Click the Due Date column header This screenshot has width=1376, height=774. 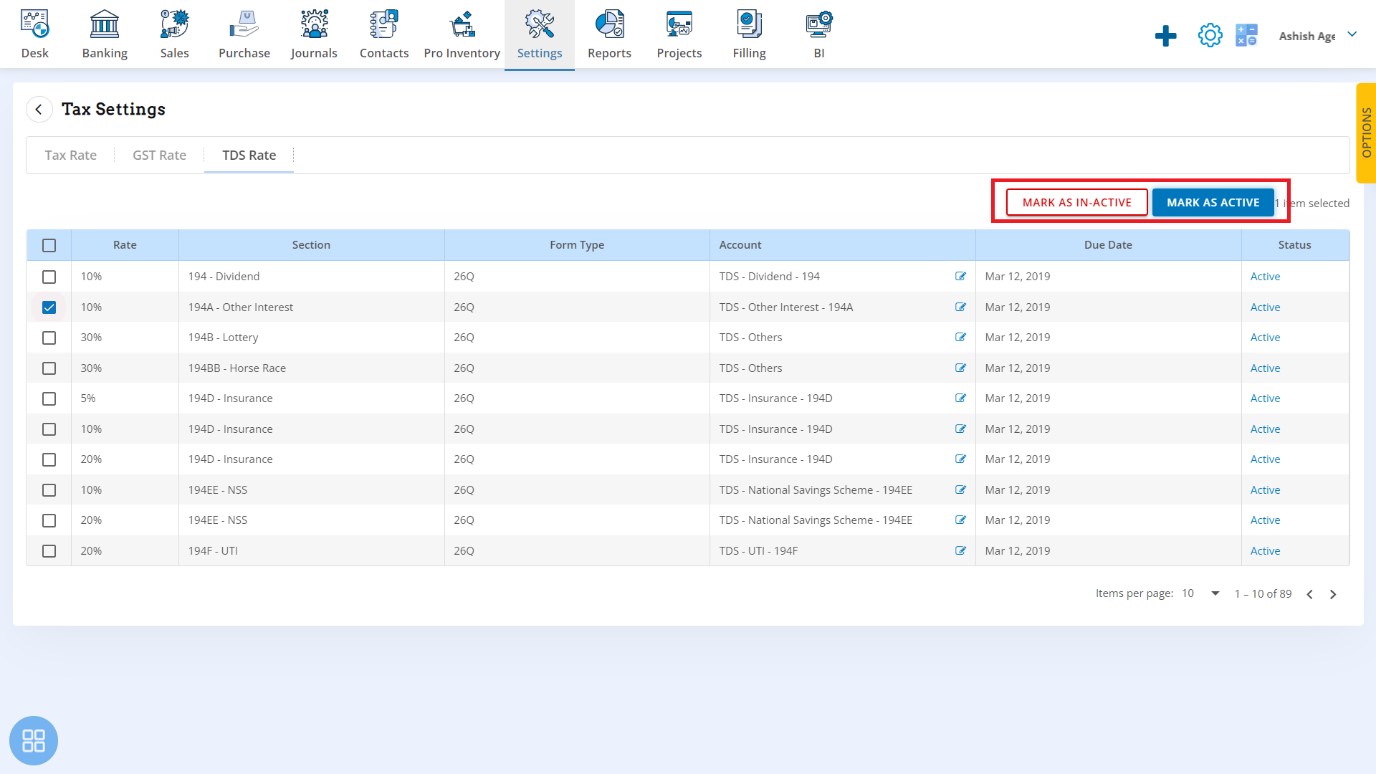[1108, 245]
